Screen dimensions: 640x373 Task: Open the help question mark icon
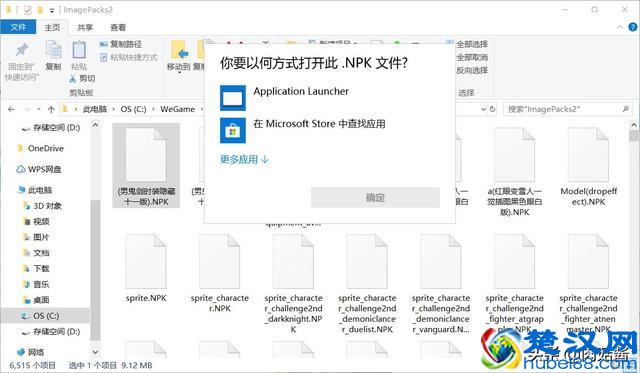click(633, 27)
